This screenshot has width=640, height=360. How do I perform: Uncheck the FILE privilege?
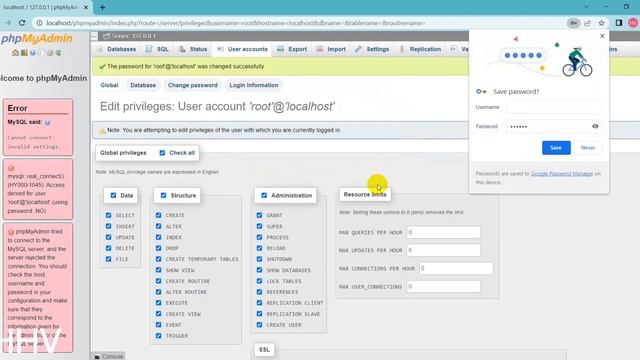(x=108, y=259)
